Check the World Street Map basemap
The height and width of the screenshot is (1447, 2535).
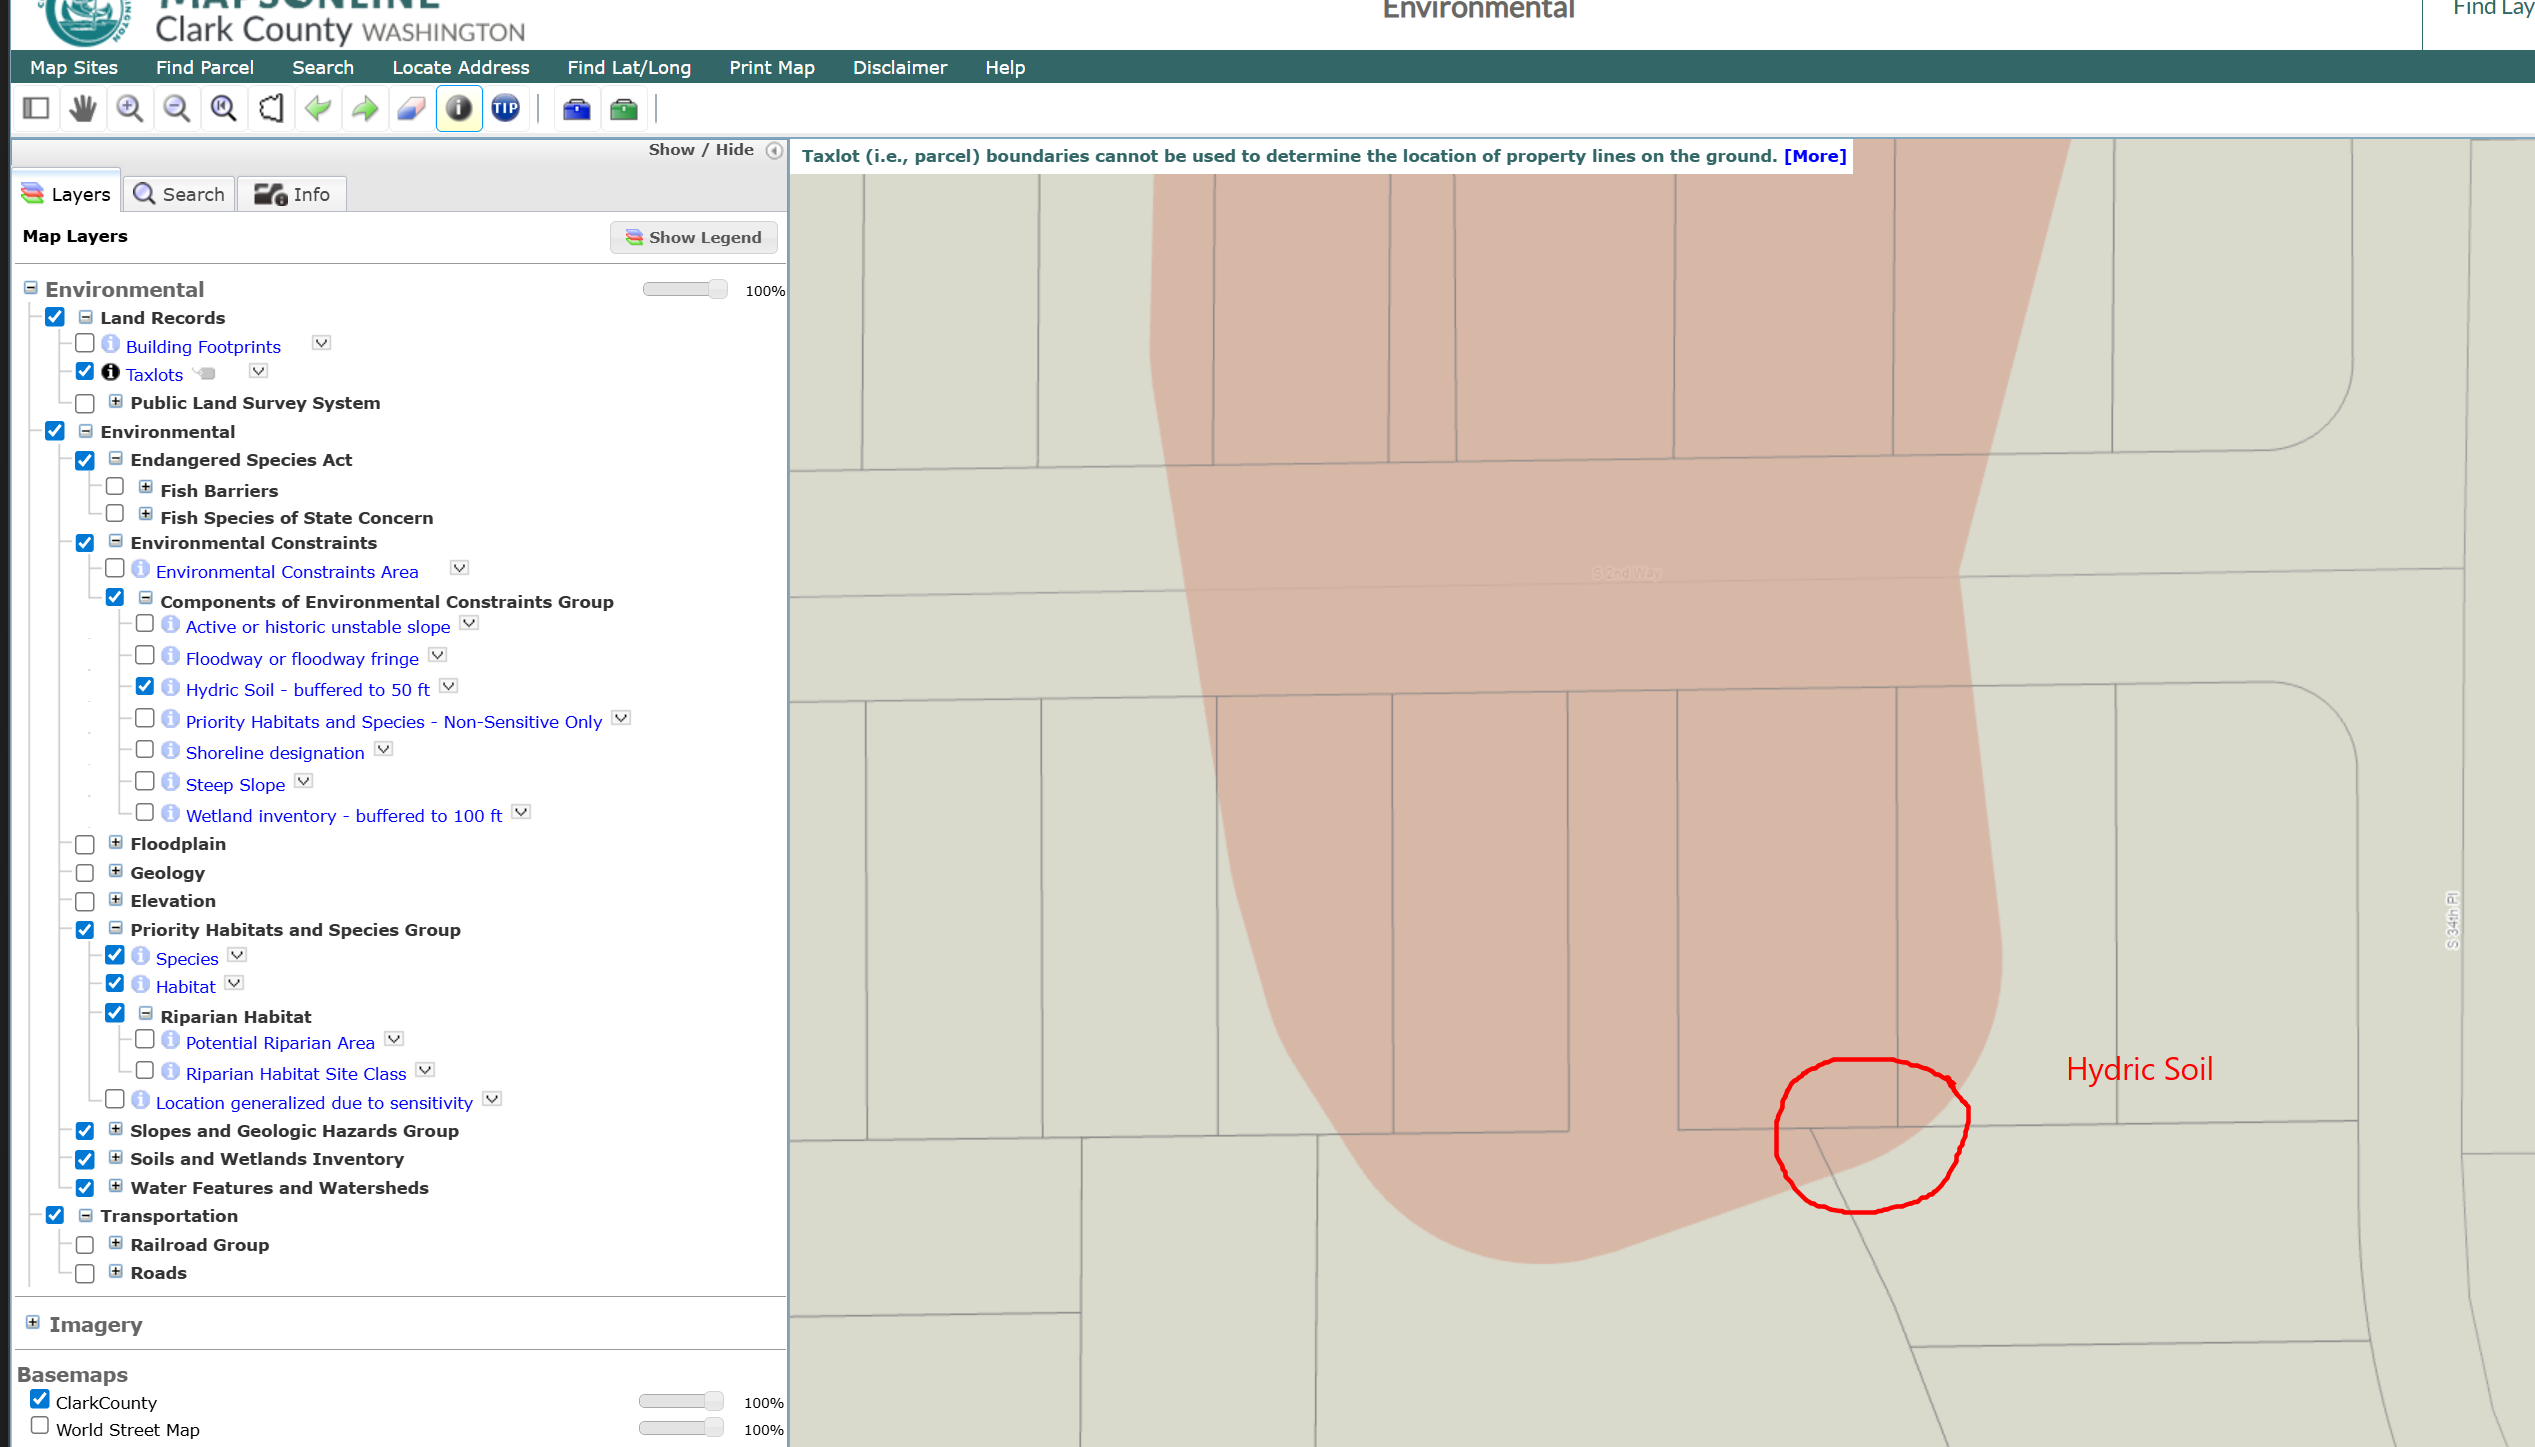40,1426
